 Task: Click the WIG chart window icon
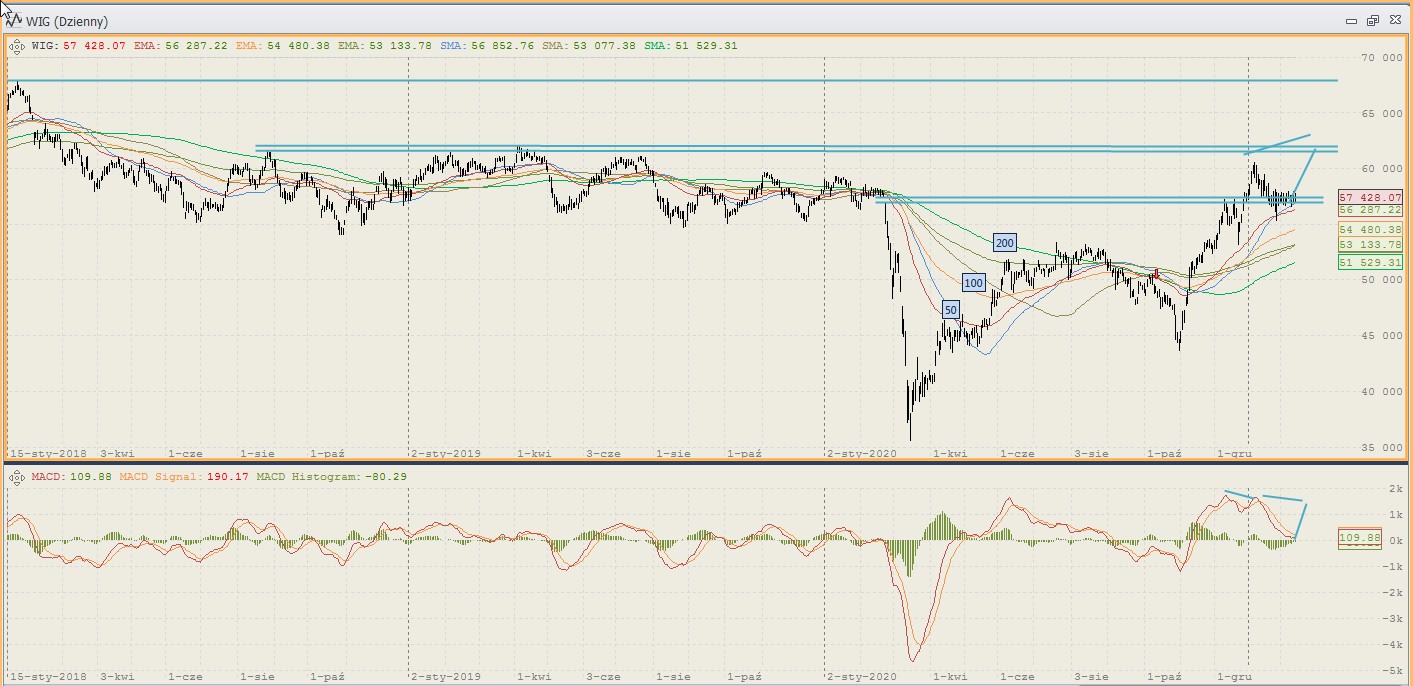(15, 21)
